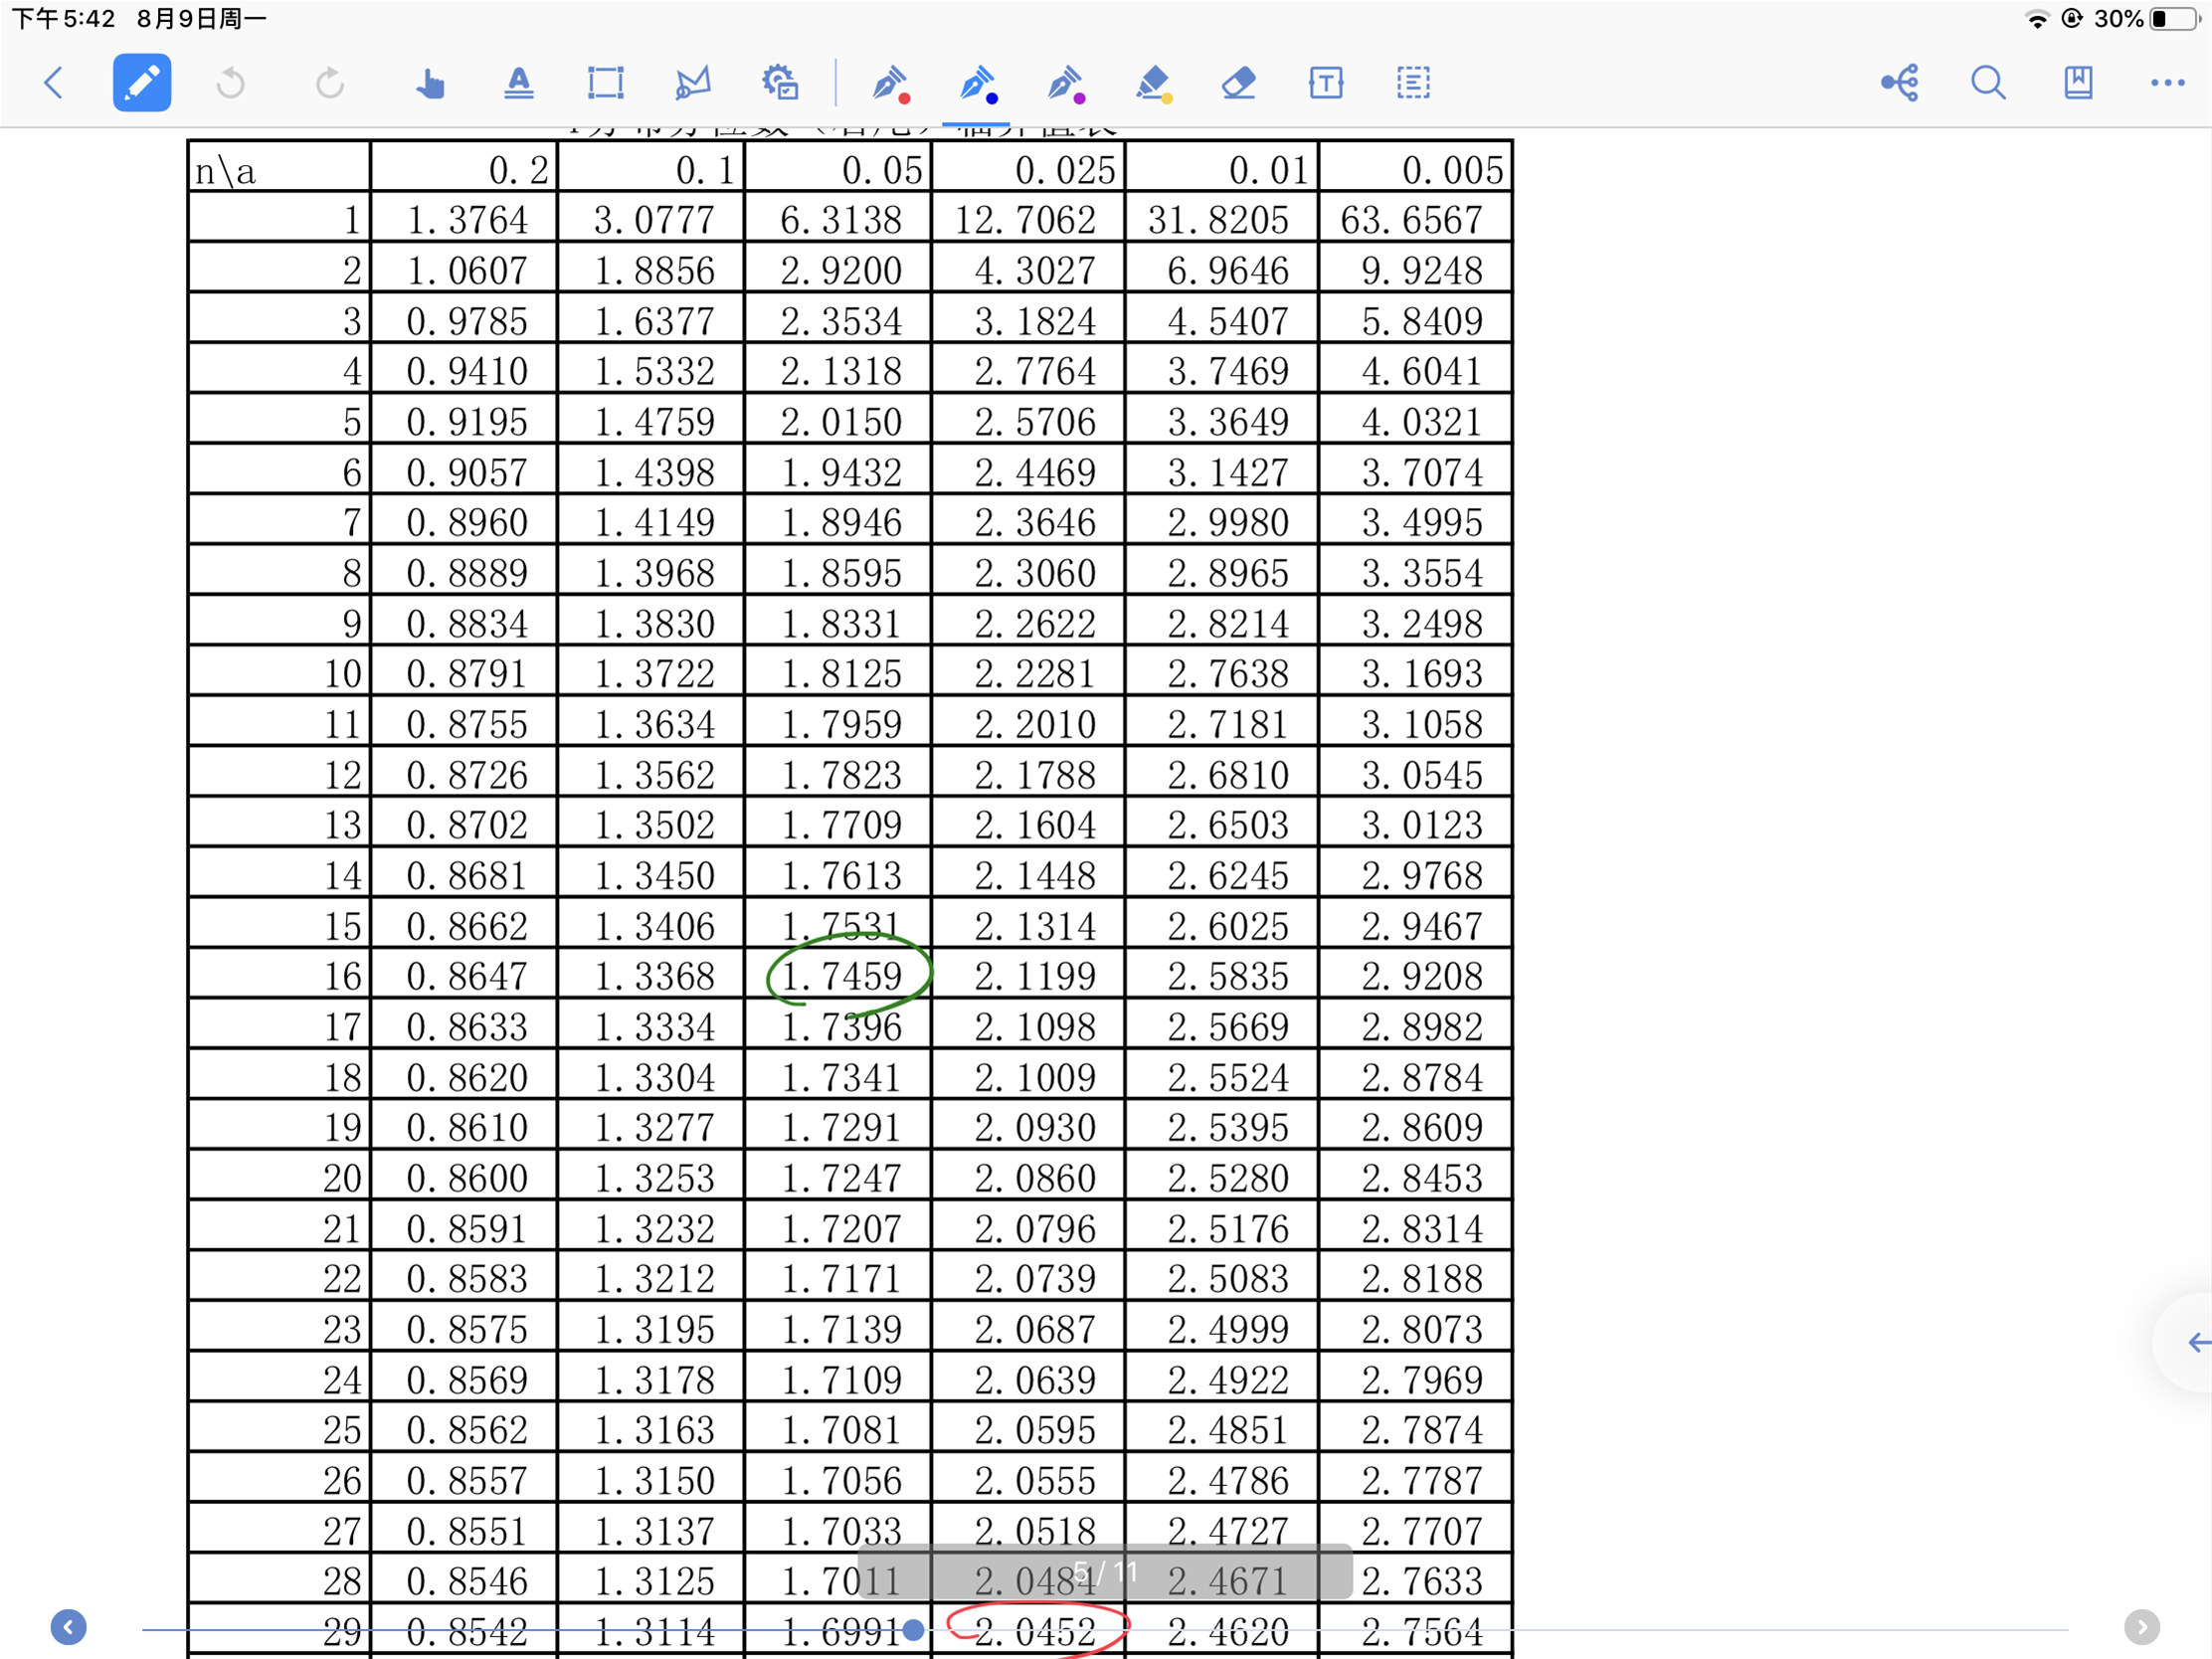2212x1659 pixels.
Task: Switch to the red pen
Action: [889, 84]
